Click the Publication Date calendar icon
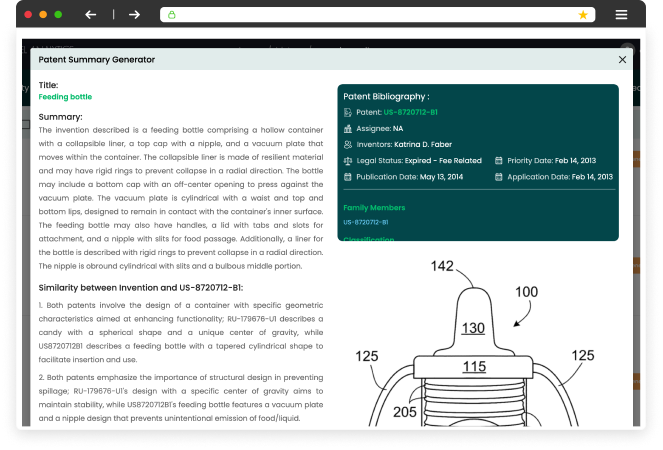Viewport: 663px width, 450px height. pyautogui.click(x=348, y=177)
